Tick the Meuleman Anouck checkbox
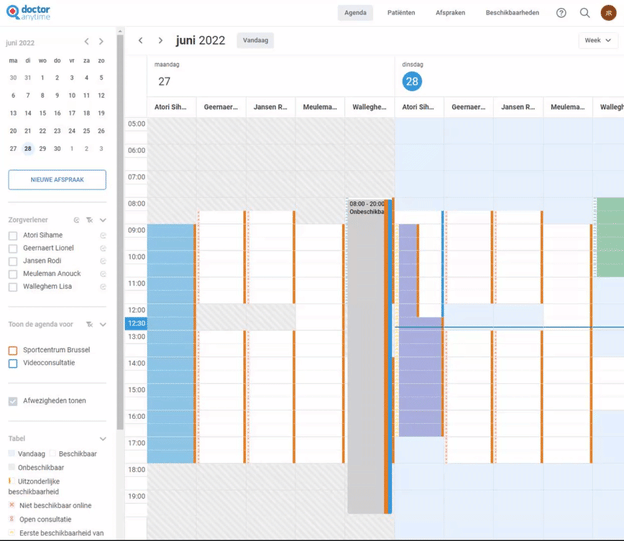The height and width of the screenshot is (541, 624). coord(13,274)
